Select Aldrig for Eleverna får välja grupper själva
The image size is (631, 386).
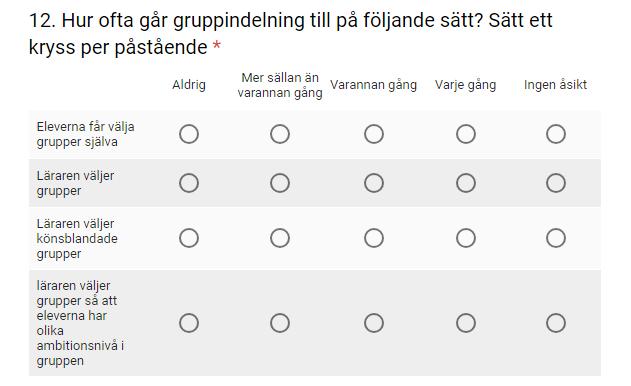(x=189, y=134)
